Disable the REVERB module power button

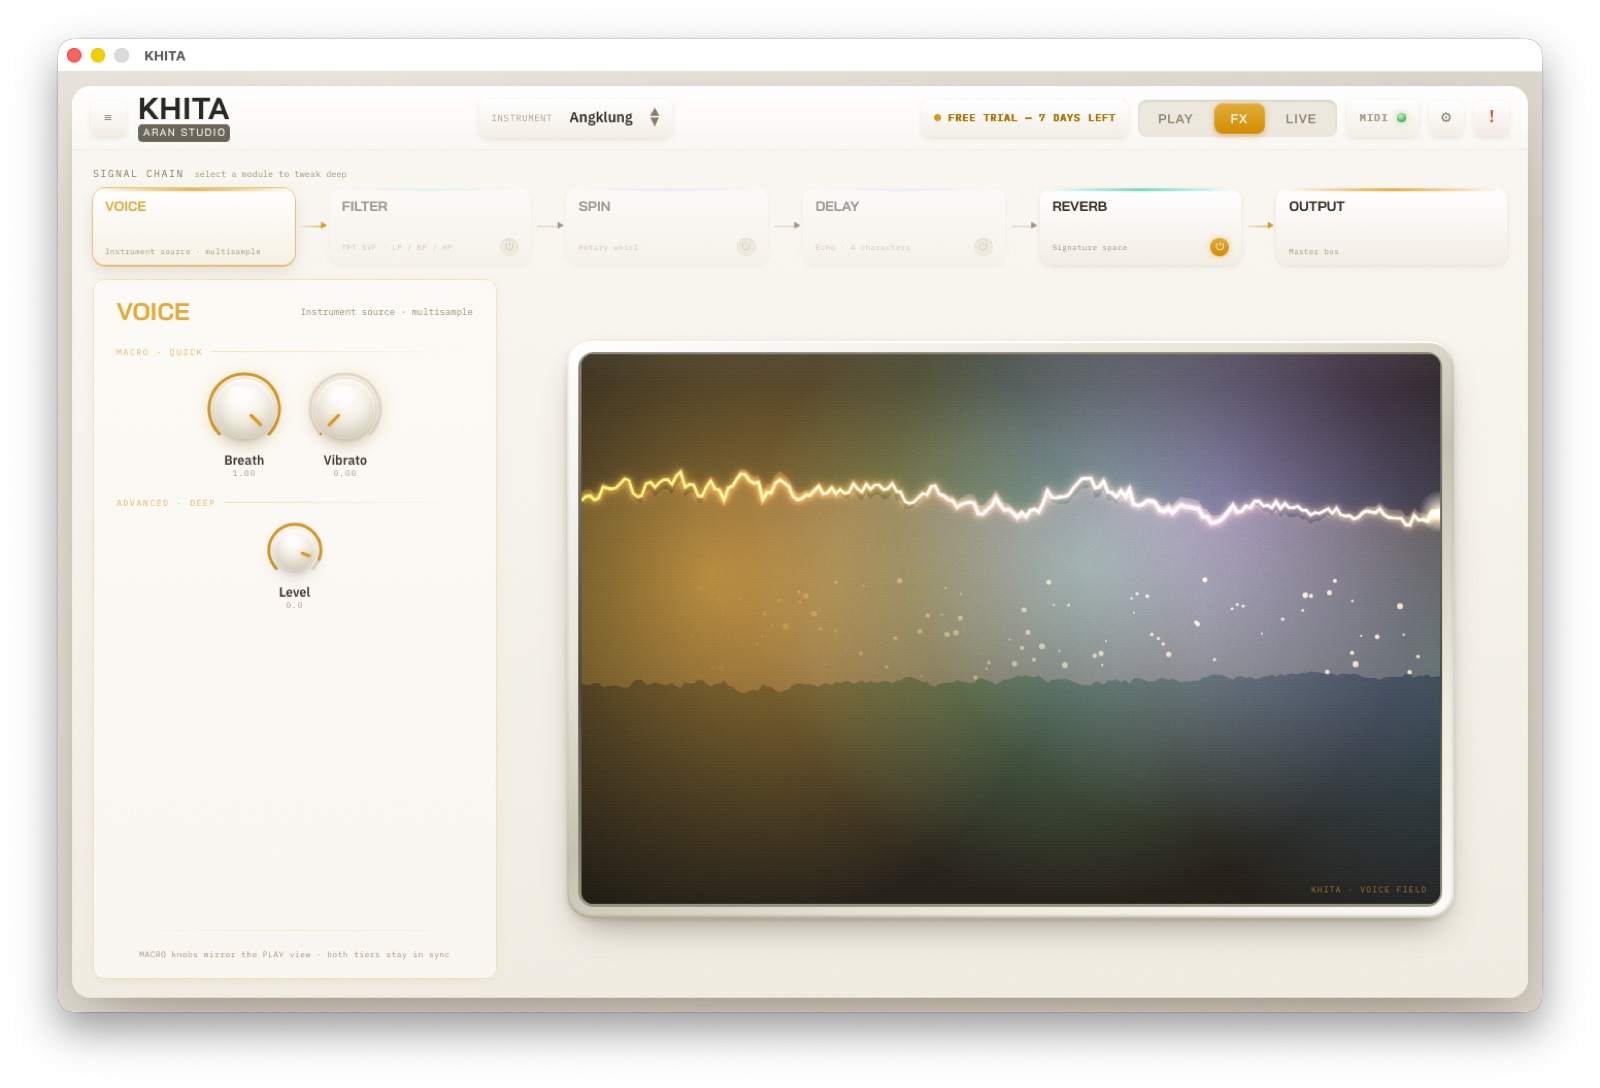(1219, 246)
